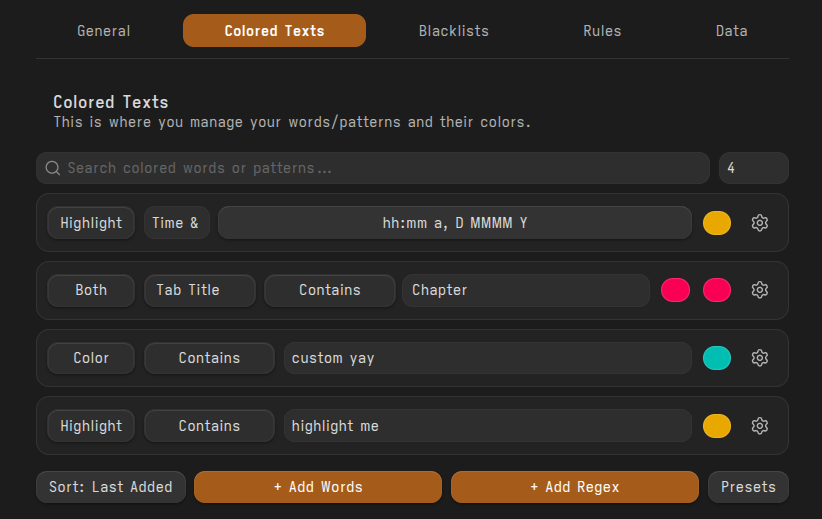Change the Color style dropdown
The height and width of the screenshot is (519, 822).
pos(91,358)
